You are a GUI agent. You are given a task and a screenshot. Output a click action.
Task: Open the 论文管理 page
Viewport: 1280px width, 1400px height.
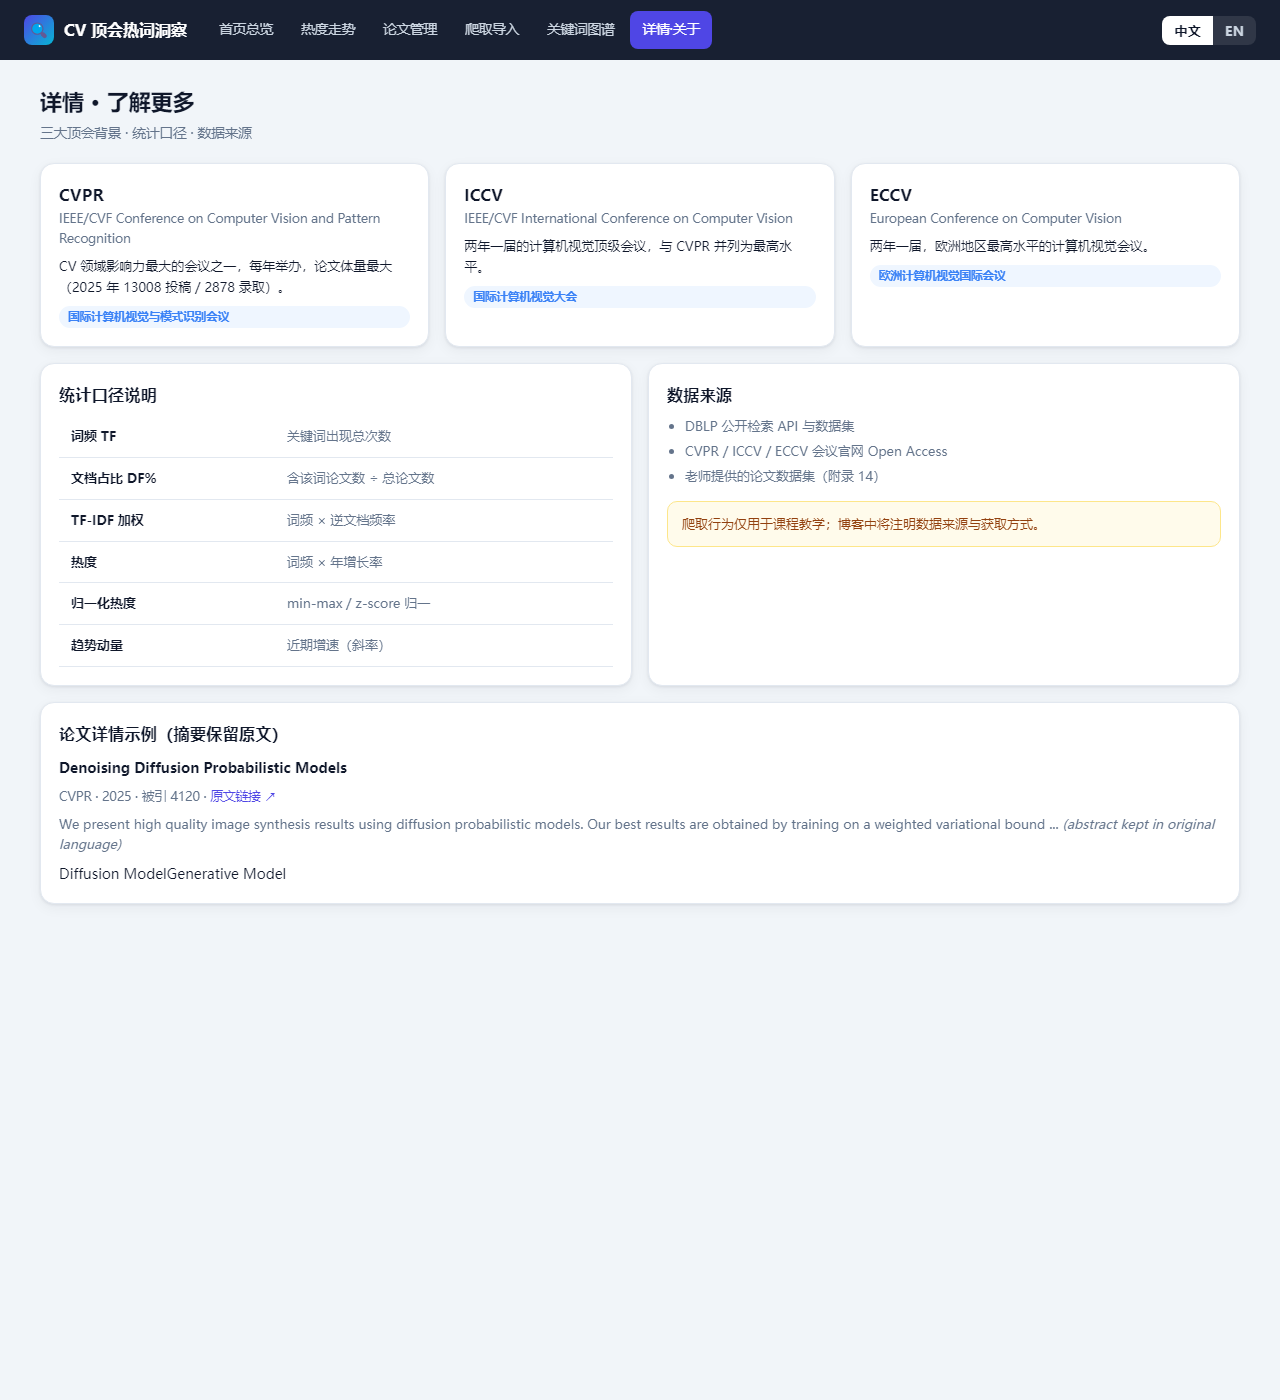click(410, 30)
